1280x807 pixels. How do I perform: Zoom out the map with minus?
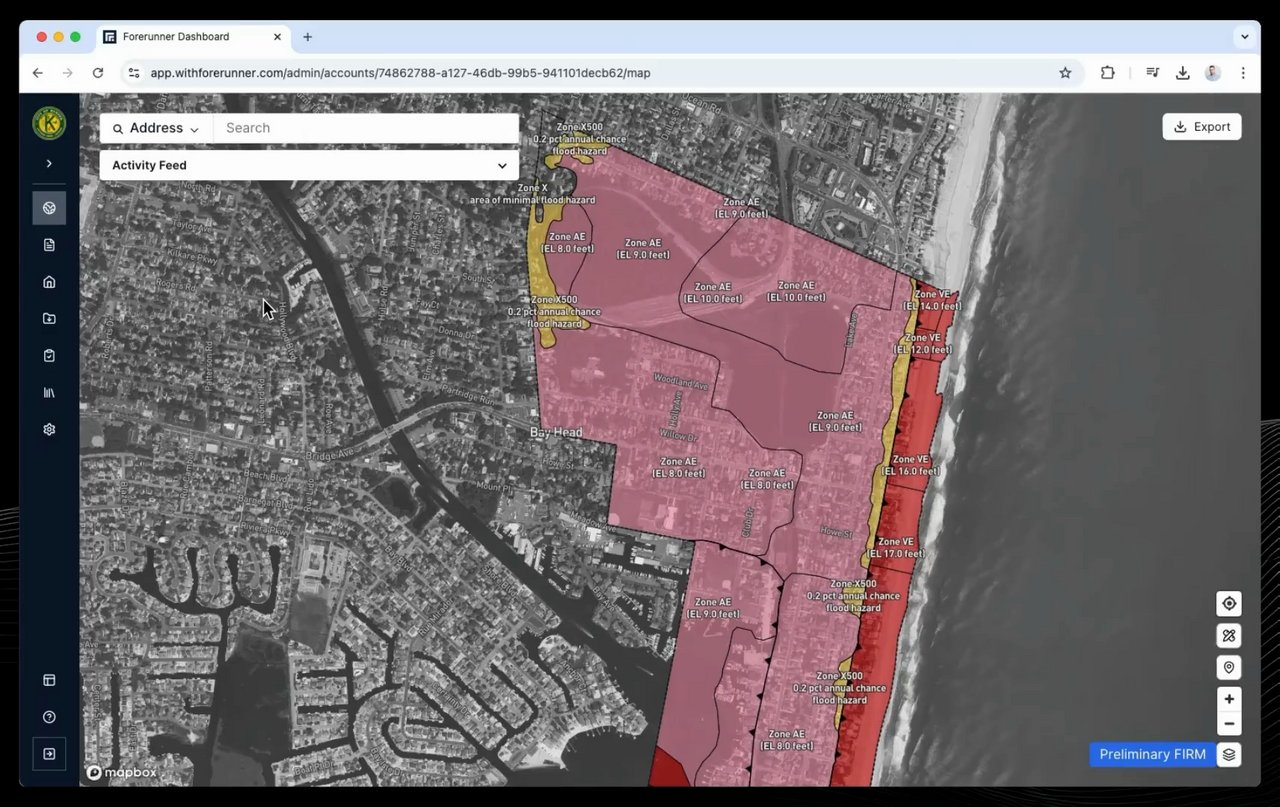[x=1229, y=724]
